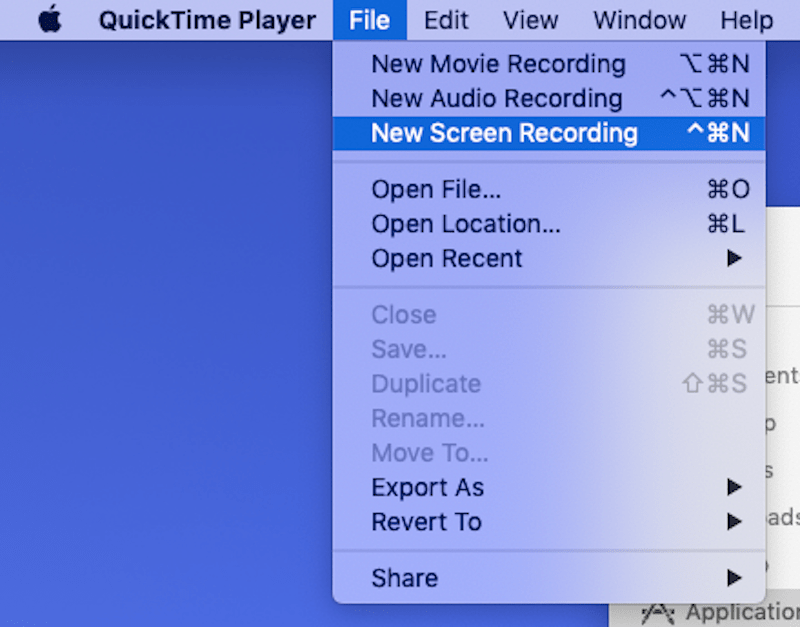The width and height of the screenshot is (800, 627).
Task: Select Open Location… menu item
Action: pyautogui.click(x=549, y=224)
